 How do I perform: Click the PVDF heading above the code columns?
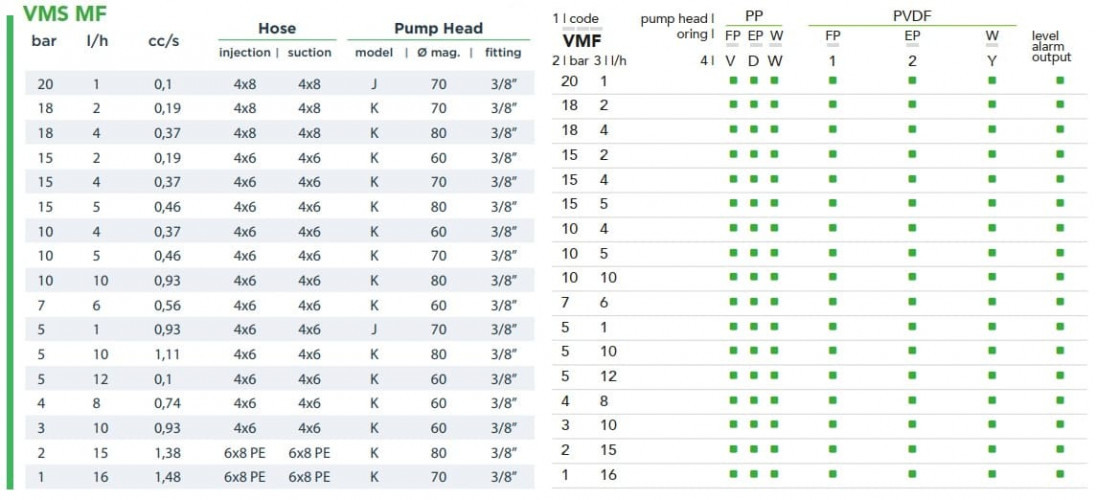pyautogui.click(x=911, y=16)
